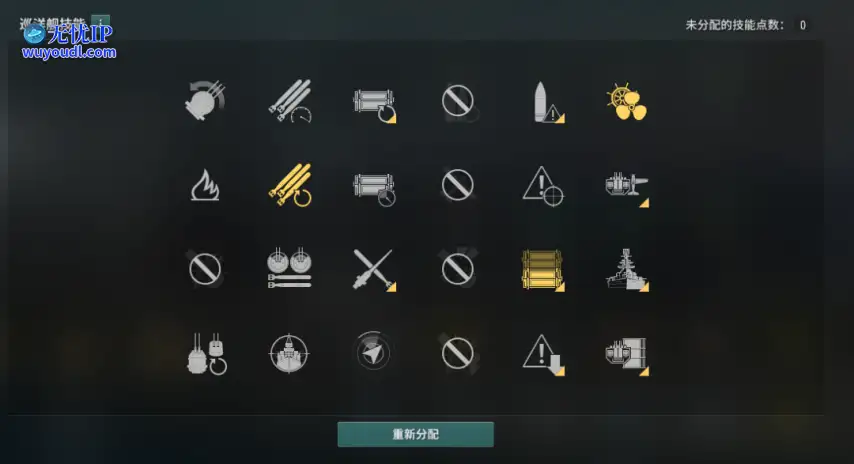Select the shell with warning triangle skill

coord(547,102)
